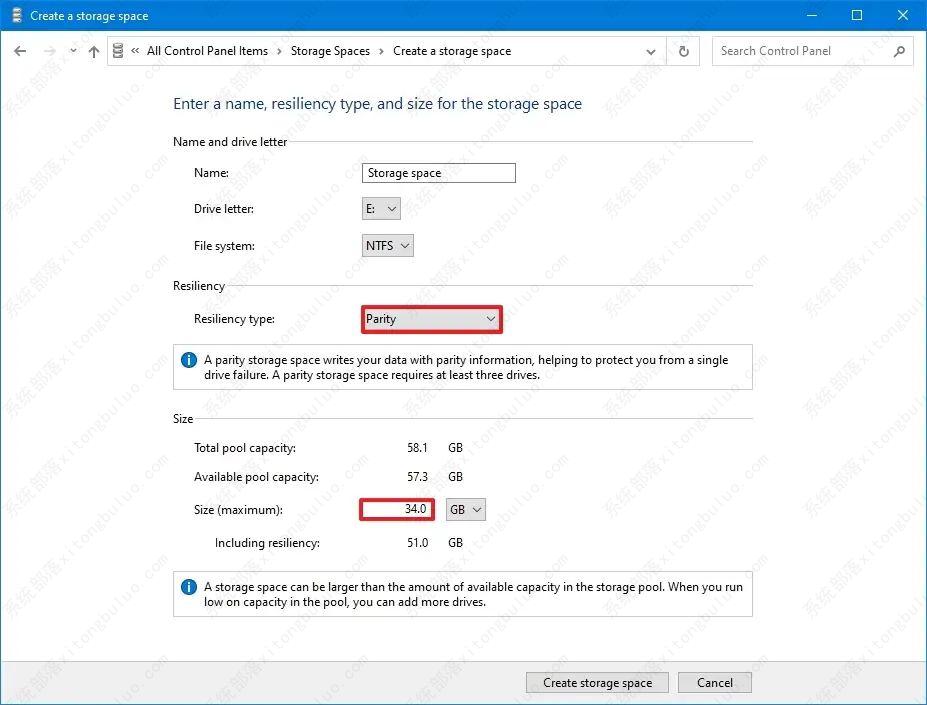Click the info icon beside the capacity note
Viewport: 927px width, 705px height.
click(188, 587)
